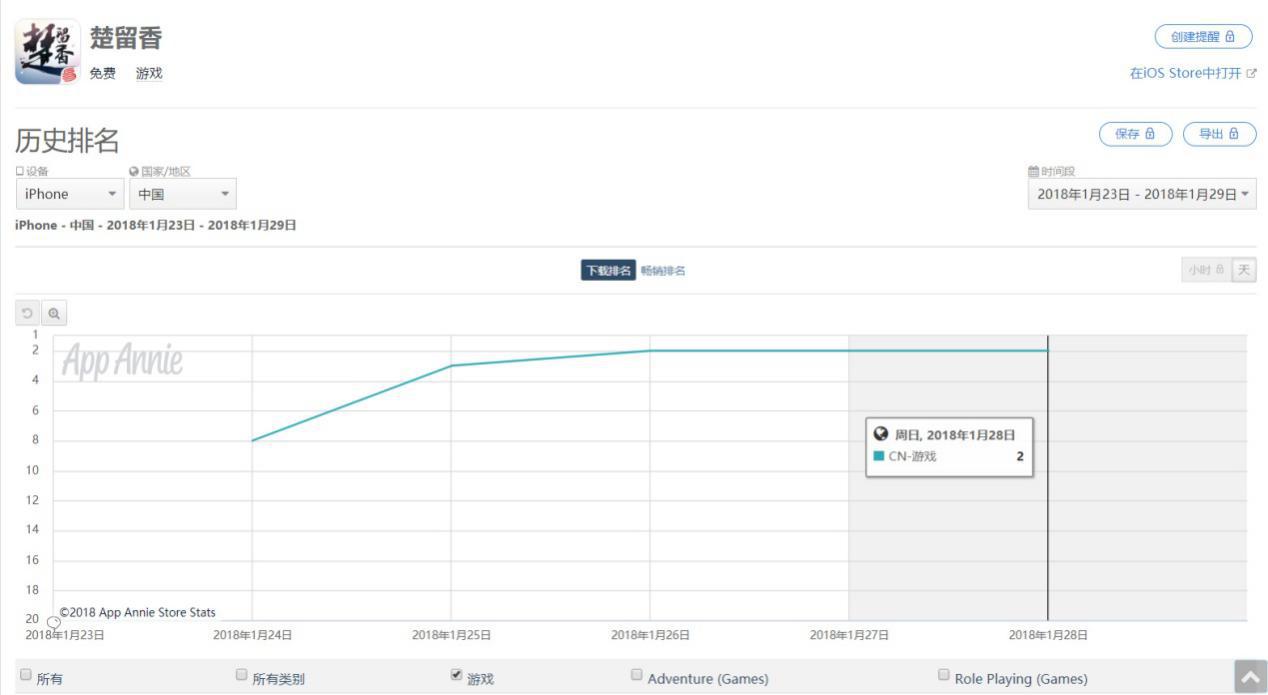Check the 所有 checkbox
Image resolution: width=1268 pixels, height=695 pixels.
[x=27, y=674]
